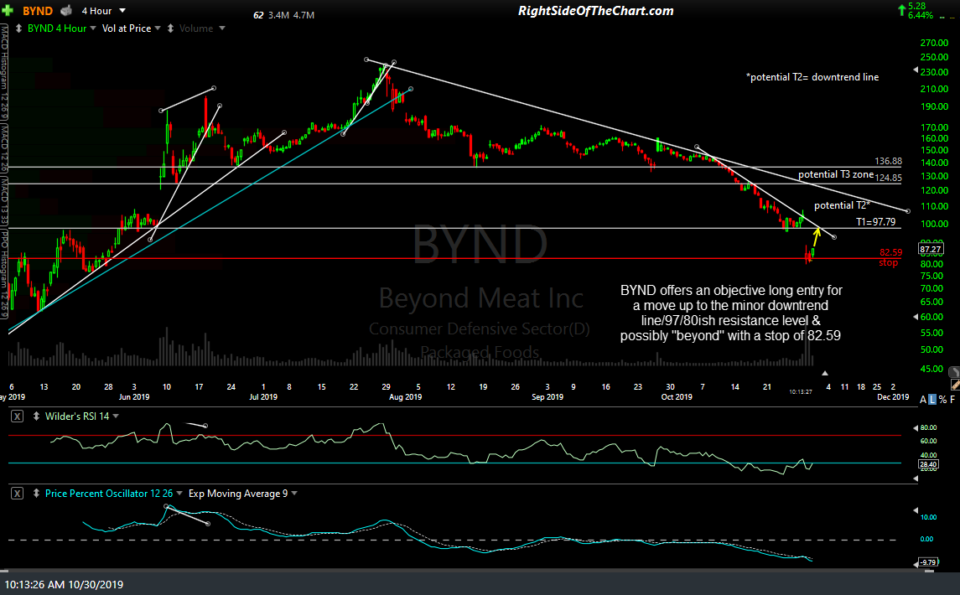The width and height of the screenshot is (960, 595).
Task: Select the stamp icon next to BYND symbol
Action: (65, 10)
